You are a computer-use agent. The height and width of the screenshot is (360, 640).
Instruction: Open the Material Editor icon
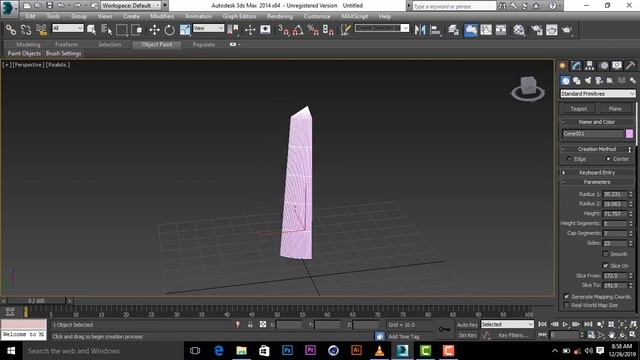pos(519,30)
